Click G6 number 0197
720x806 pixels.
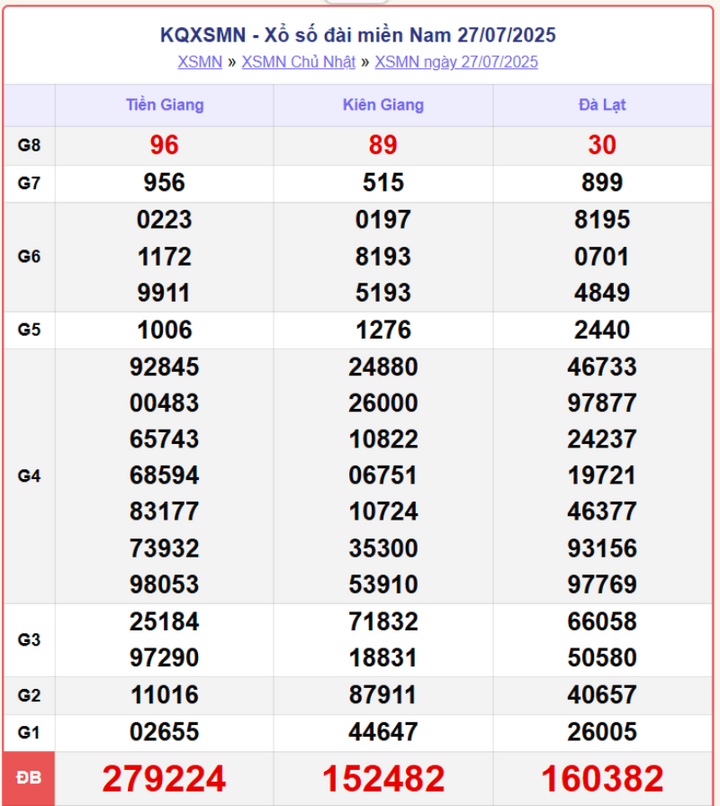pyautogui.click(x=383, y=219)
